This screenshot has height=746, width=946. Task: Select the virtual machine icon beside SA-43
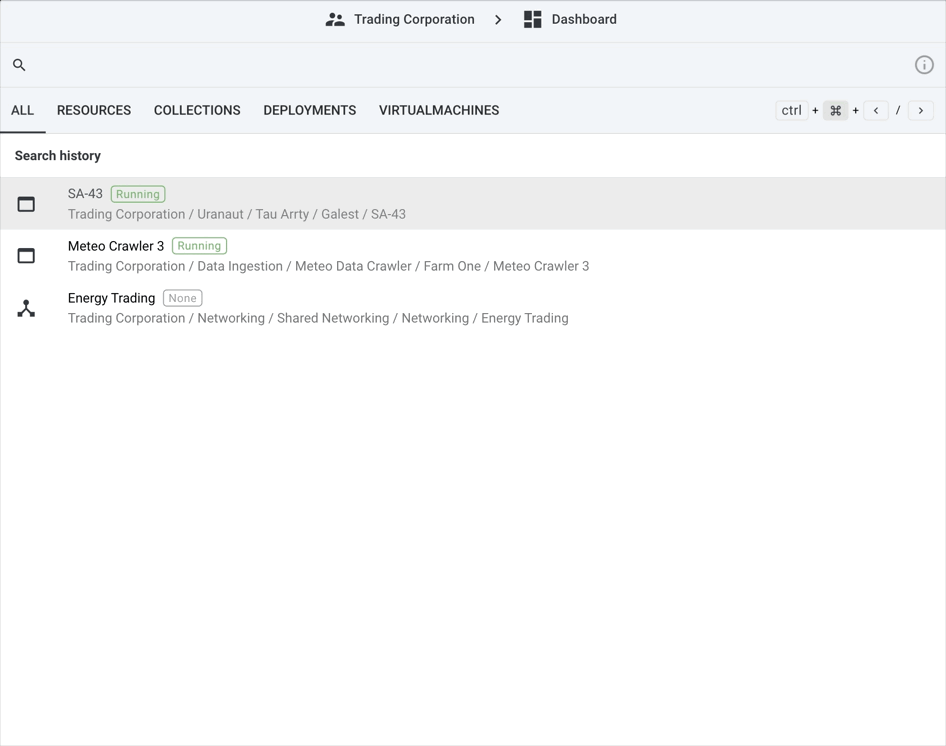pos(25,204)
